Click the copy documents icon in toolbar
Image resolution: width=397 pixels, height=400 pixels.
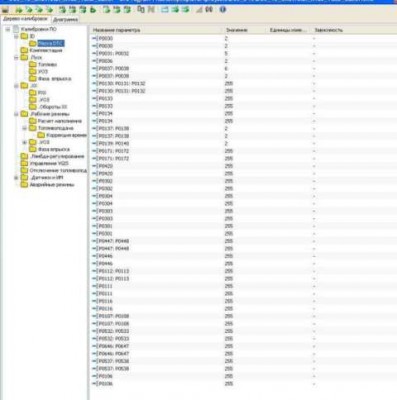(x=141, y=10)
